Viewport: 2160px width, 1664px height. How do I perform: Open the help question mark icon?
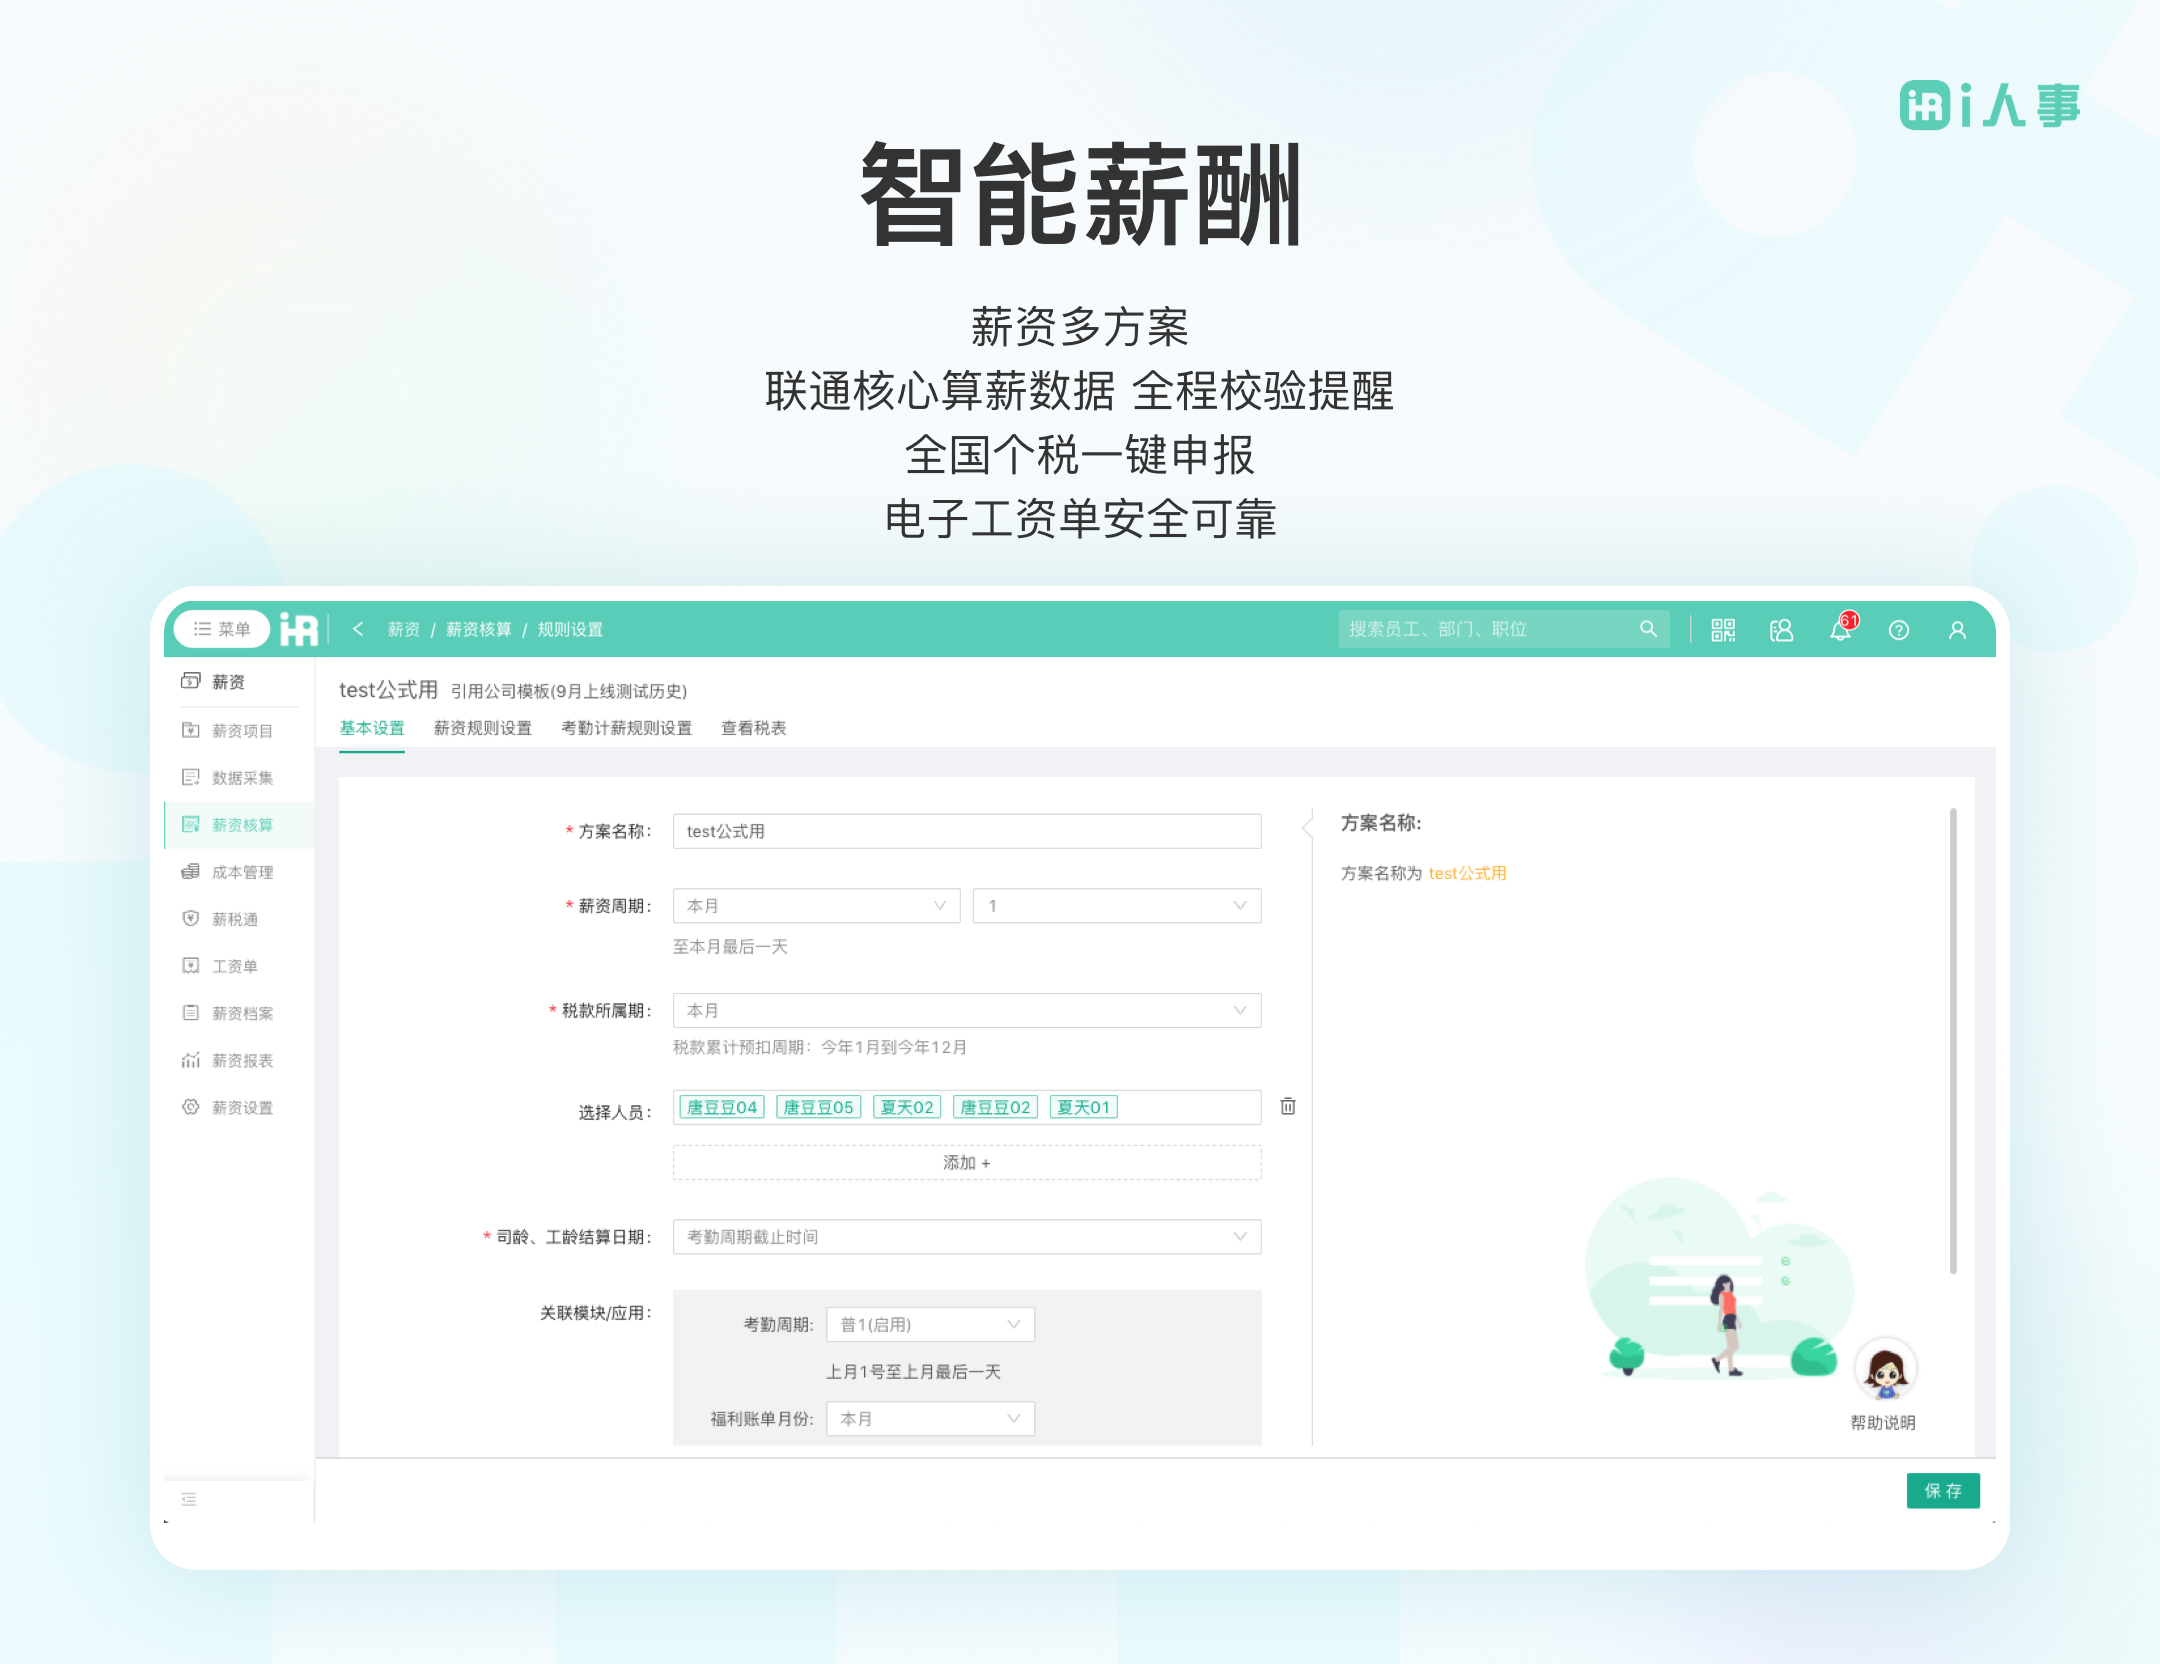(x=1899, y=630)
